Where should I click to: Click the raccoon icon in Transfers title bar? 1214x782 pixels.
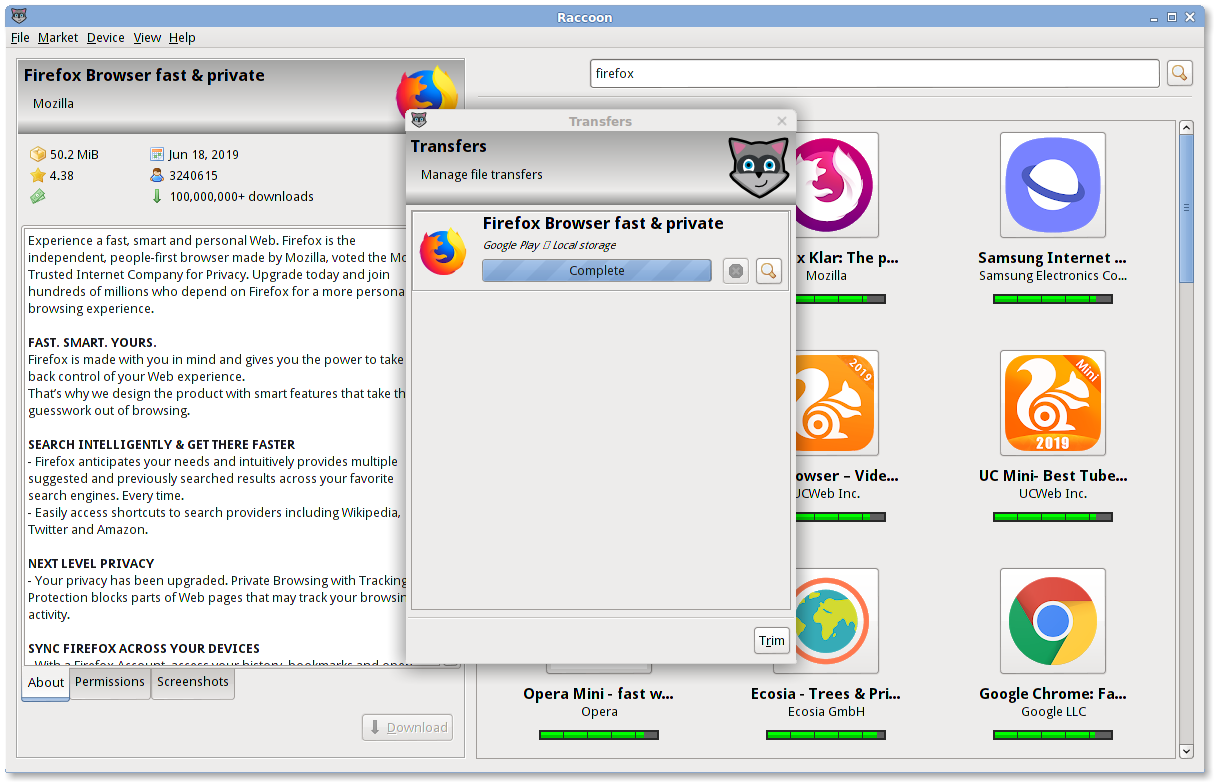[x=419, y=120]
